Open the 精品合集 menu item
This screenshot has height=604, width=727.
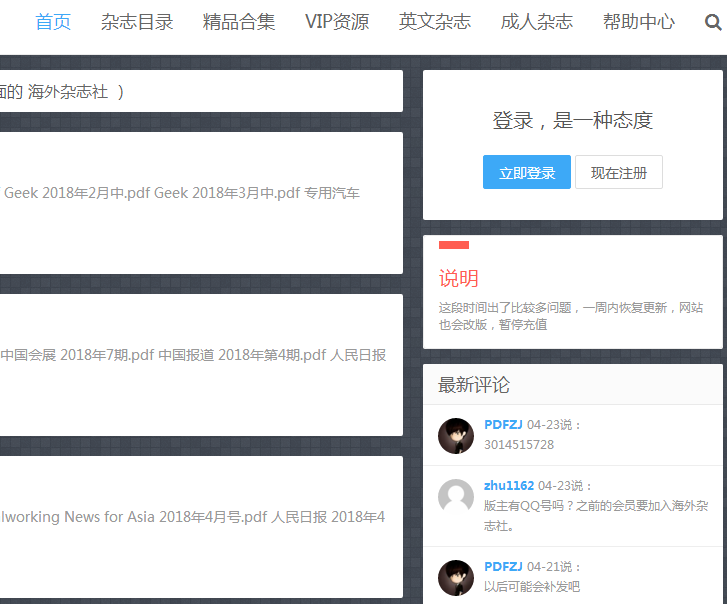(x=239, y=22)
